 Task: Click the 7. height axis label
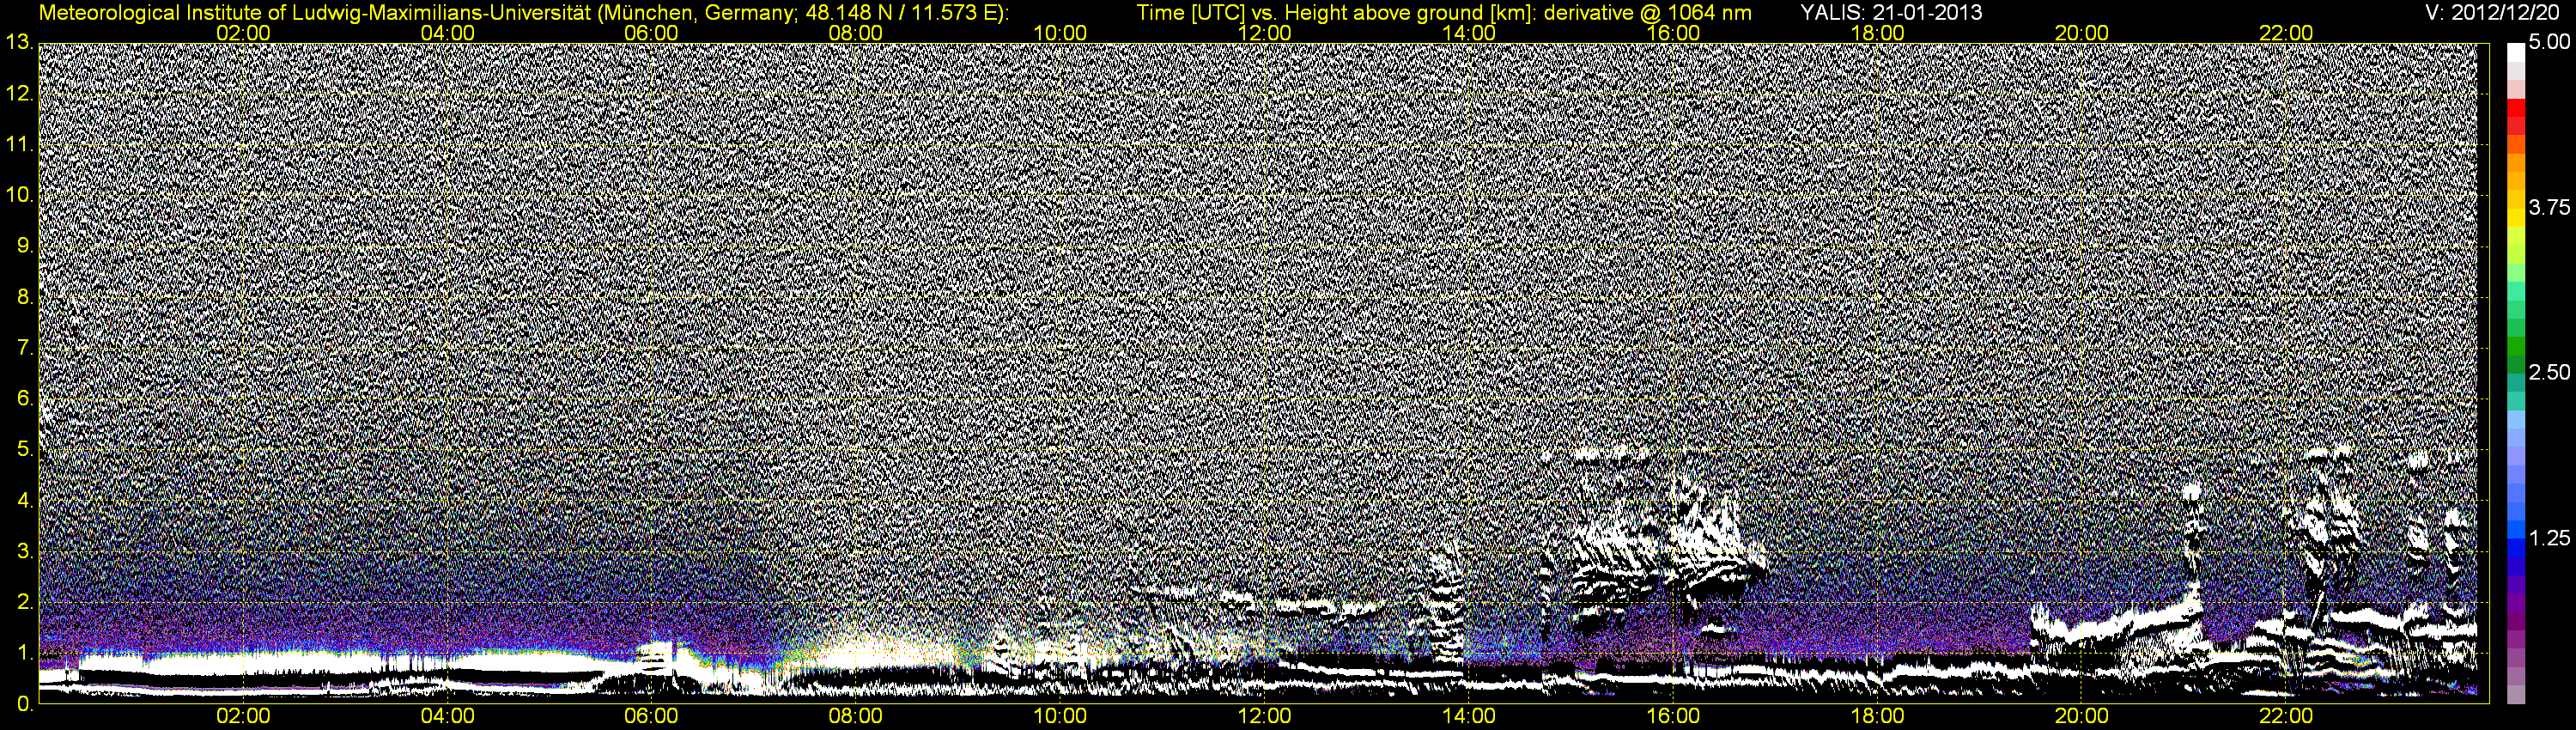coord(24,348)
